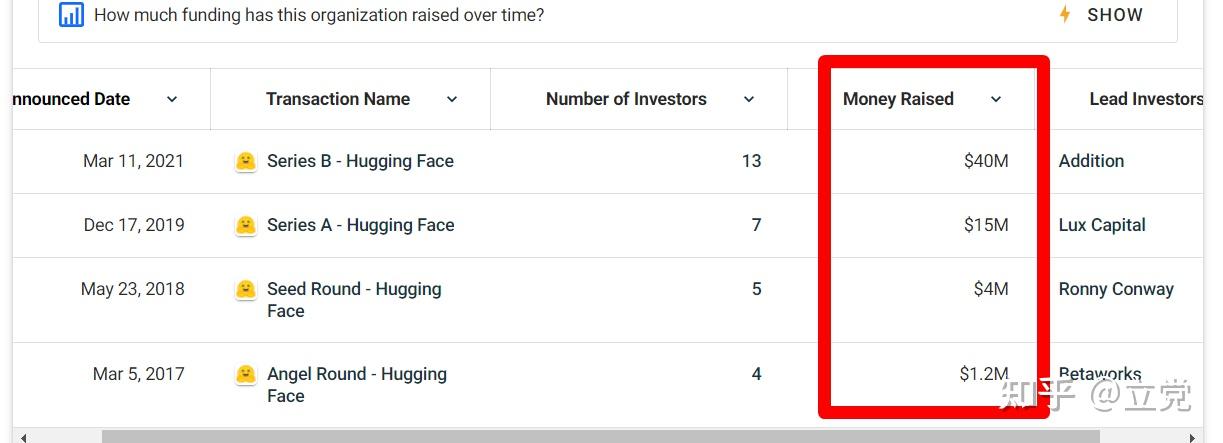Click the lightning bolt icon next to SHOW
Screen dimensions: 1223x443
coord(1065,15)
